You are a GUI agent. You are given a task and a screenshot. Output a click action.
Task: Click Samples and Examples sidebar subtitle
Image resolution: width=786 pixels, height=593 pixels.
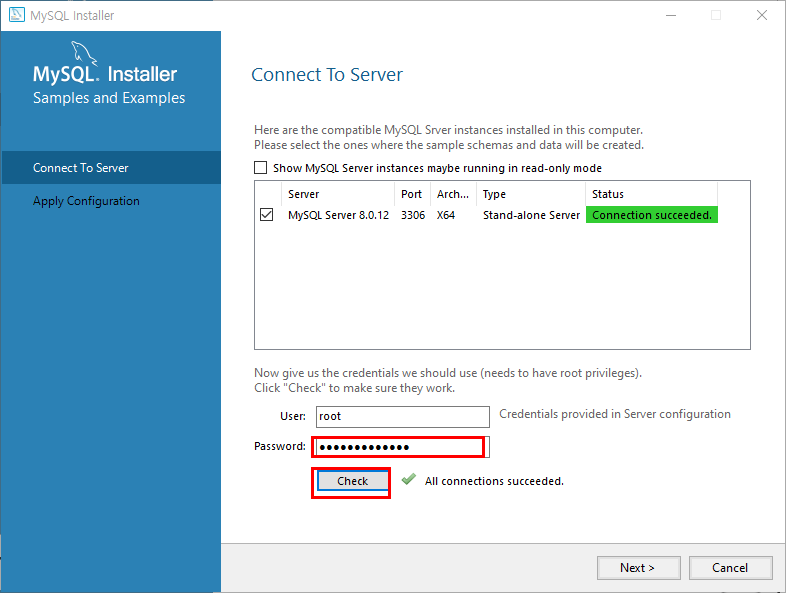[x=109, y=98]
